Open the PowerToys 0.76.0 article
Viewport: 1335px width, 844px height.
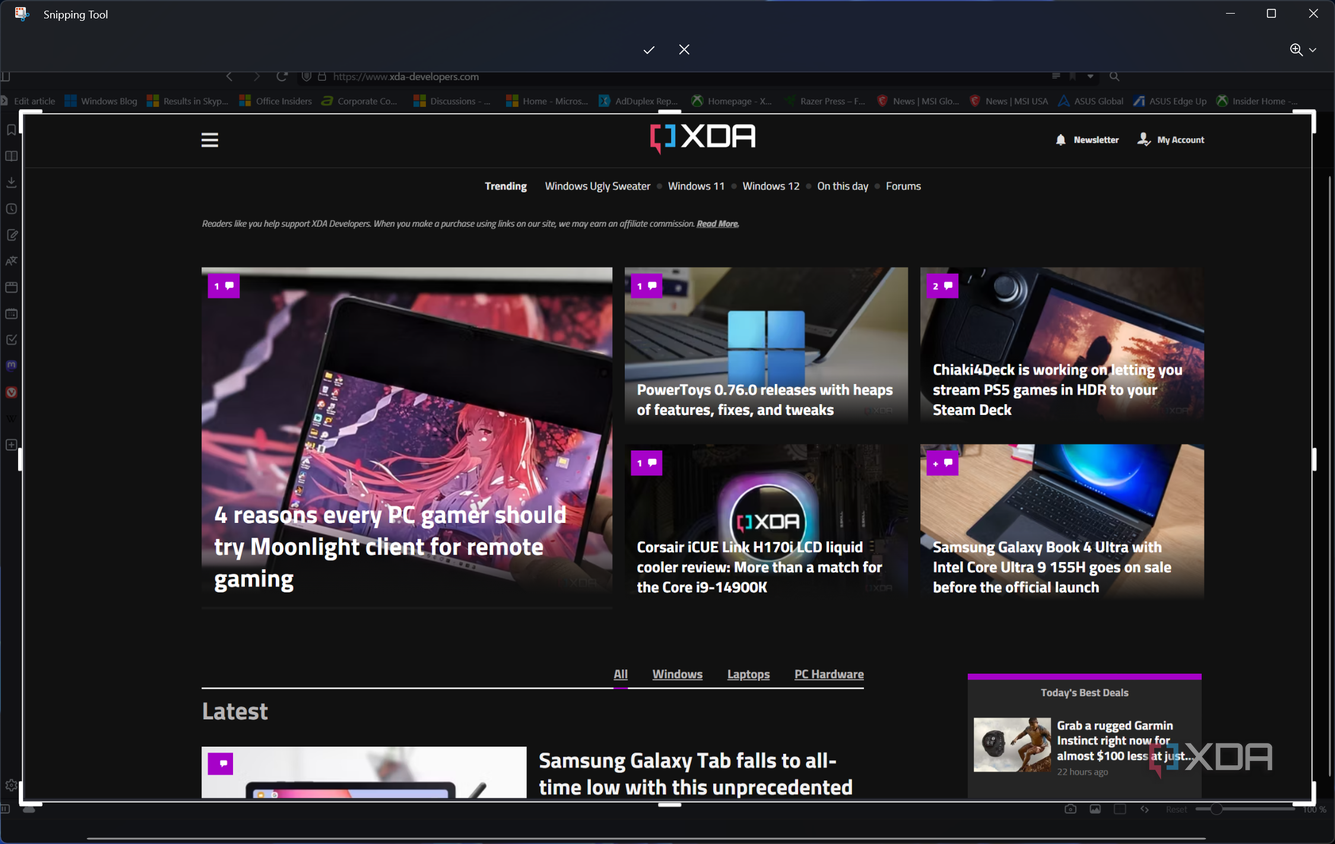(765, 400)
